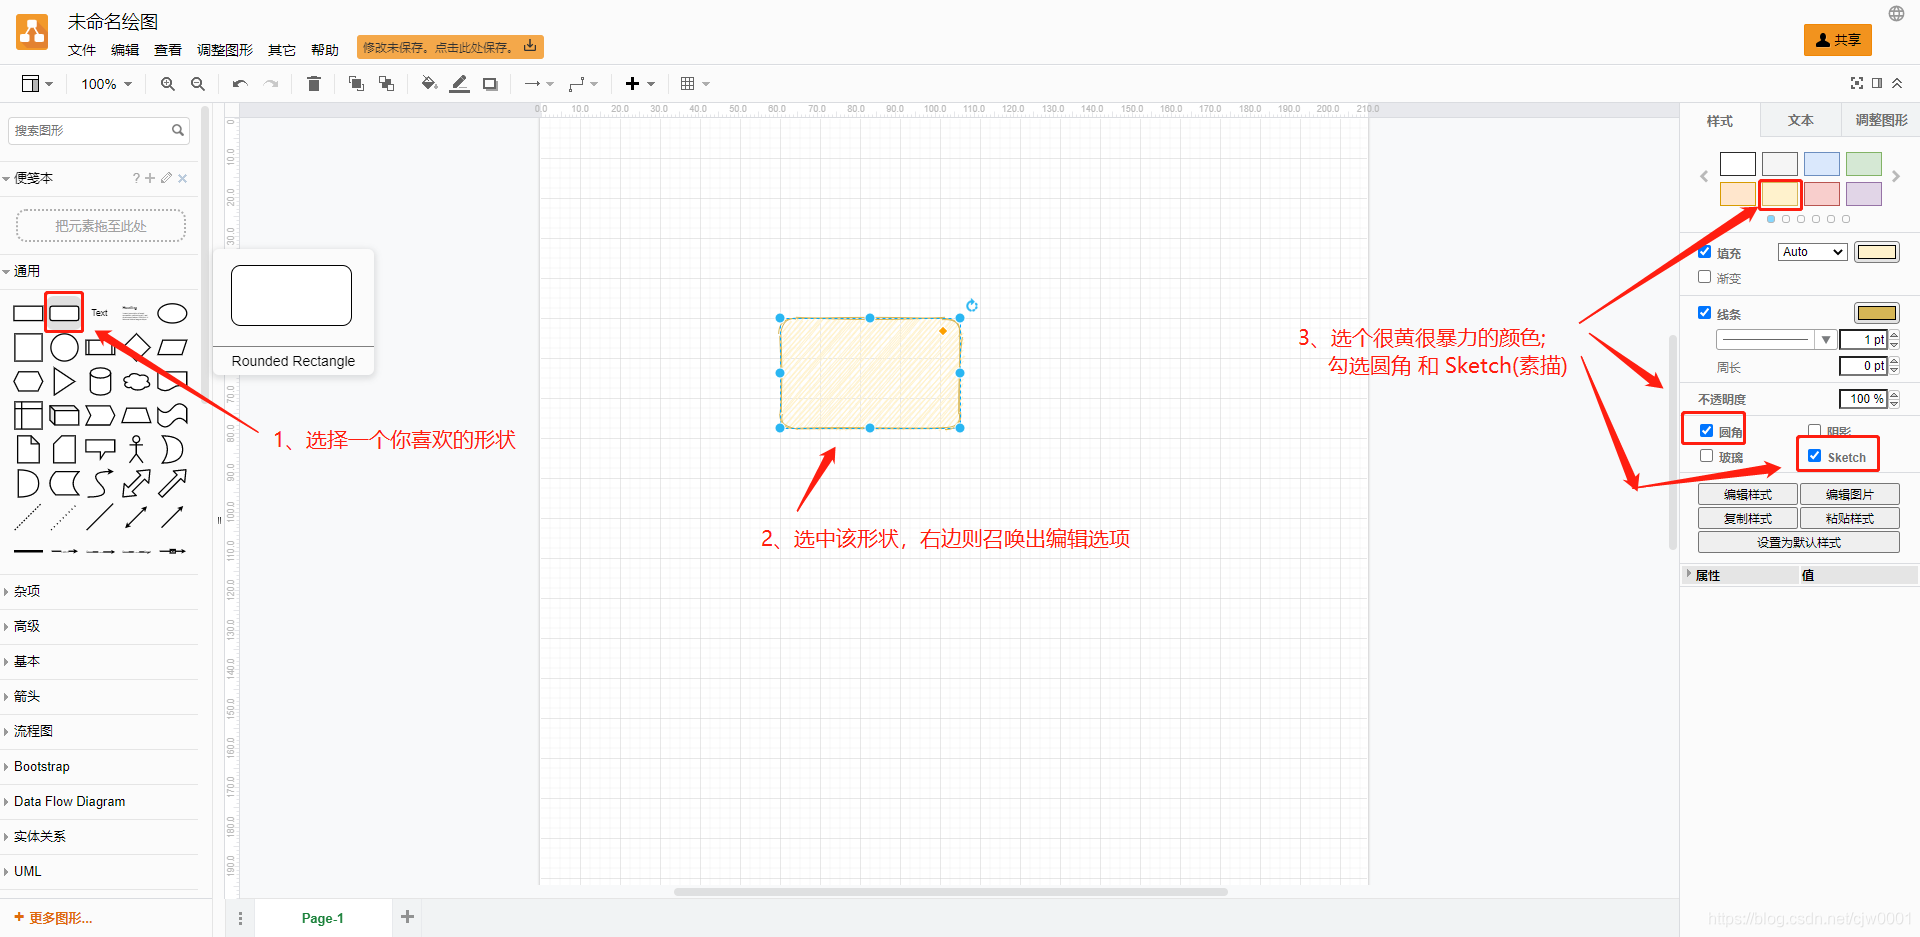Pick the actor stick figure shape
Image resolution: width=1920 pixels, height=937 pixels.
tap(137, 449)
